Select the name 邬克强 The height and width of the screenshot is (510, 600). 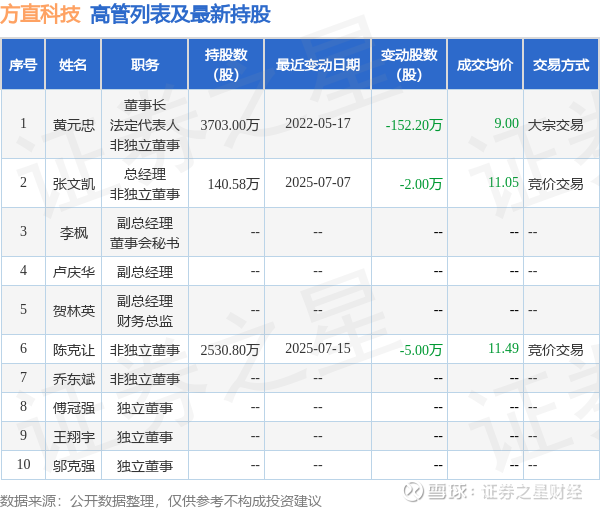[73, 466]
